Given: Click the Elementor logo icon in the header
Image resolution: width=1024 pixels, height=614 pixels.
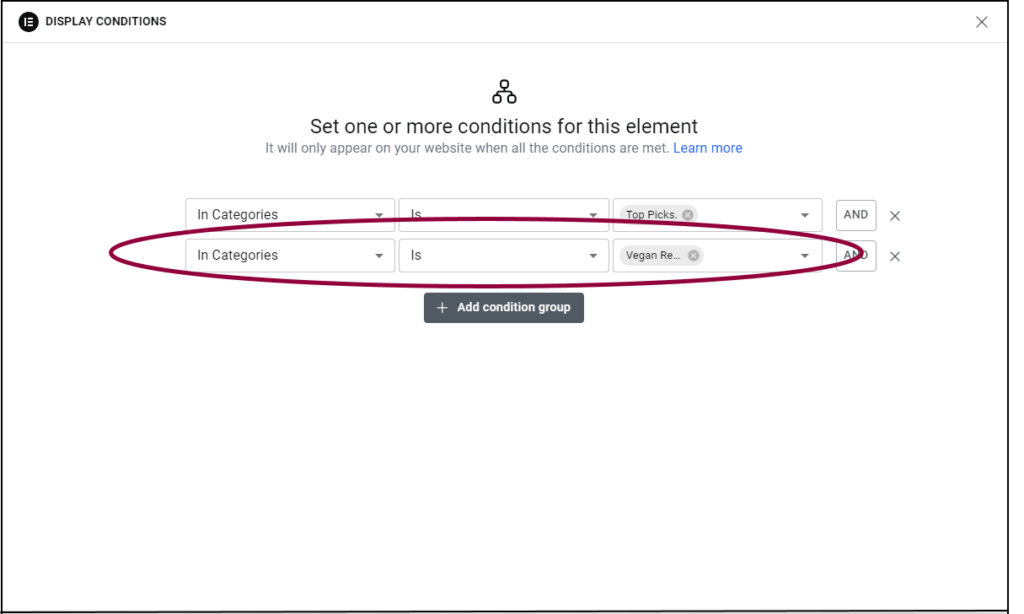Looking at the screenshot, I should (28, 21).
